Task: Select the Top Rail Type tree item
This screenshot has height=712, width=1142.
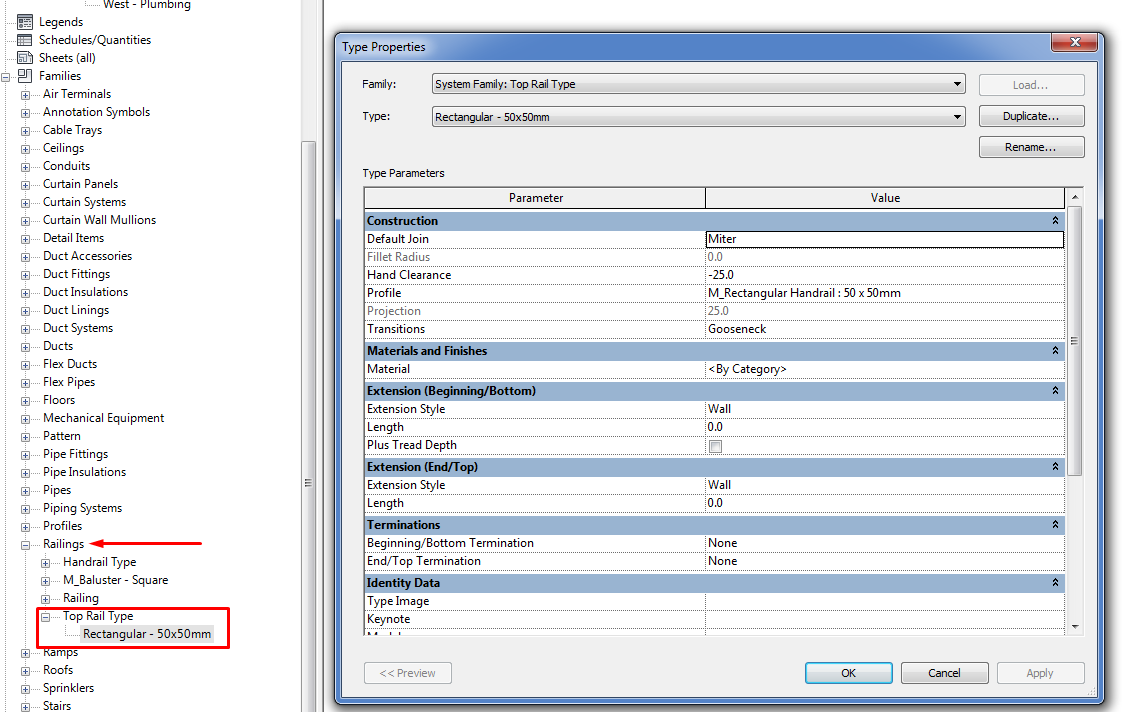Action: [x=98, y=616]
